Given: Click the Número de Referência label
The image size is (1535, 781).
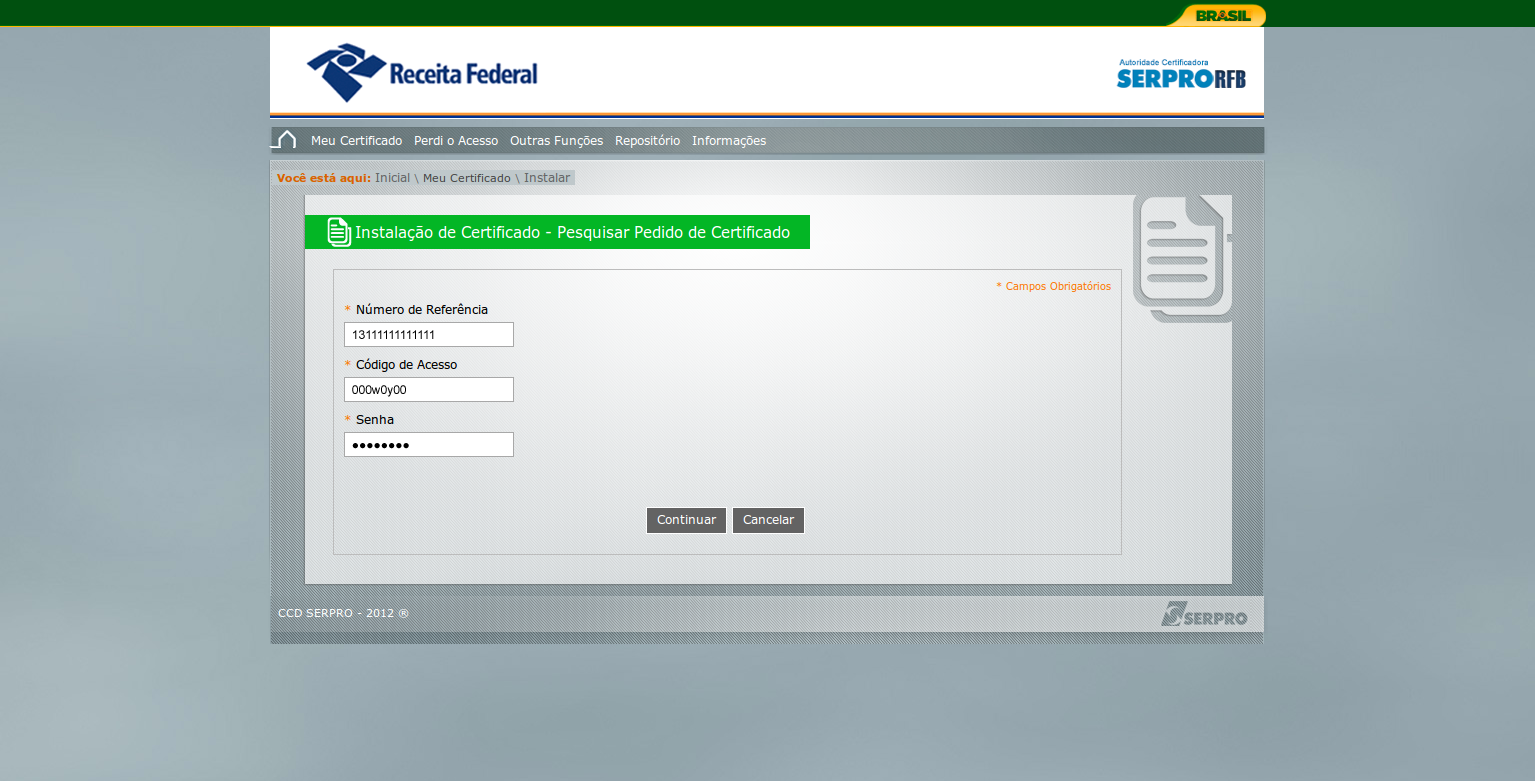Looking at the screenshot, I should 422,310.
